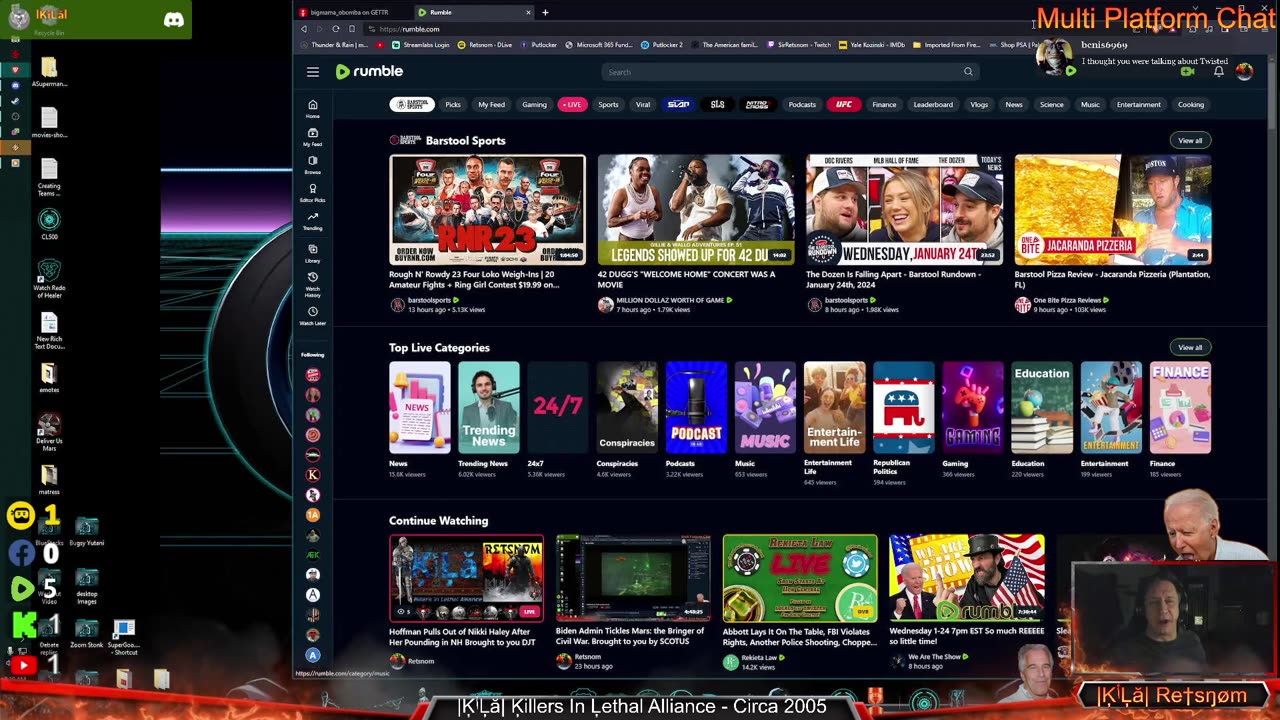The height and width of the screenshot is (720, 1280).
Task: Click the Continue Watching heading
Action: coord(439,521)
